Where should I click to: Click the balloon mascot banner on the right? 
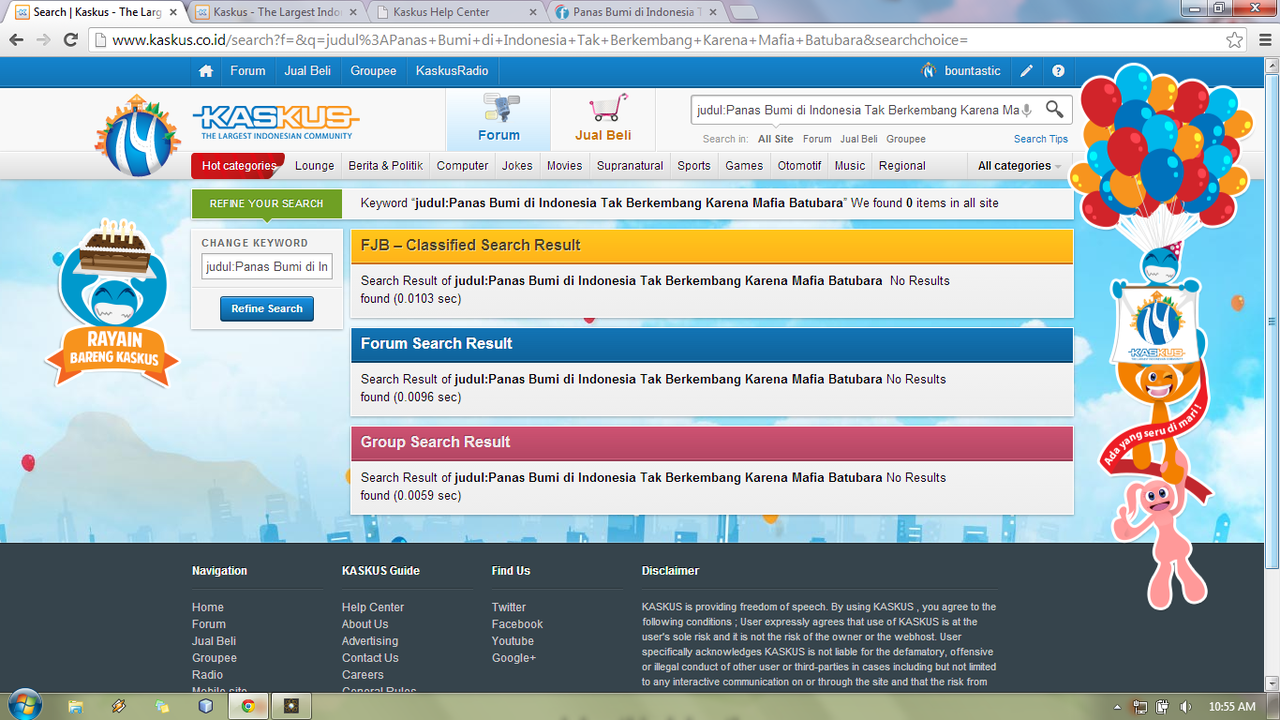click(x=1160, y=335)
